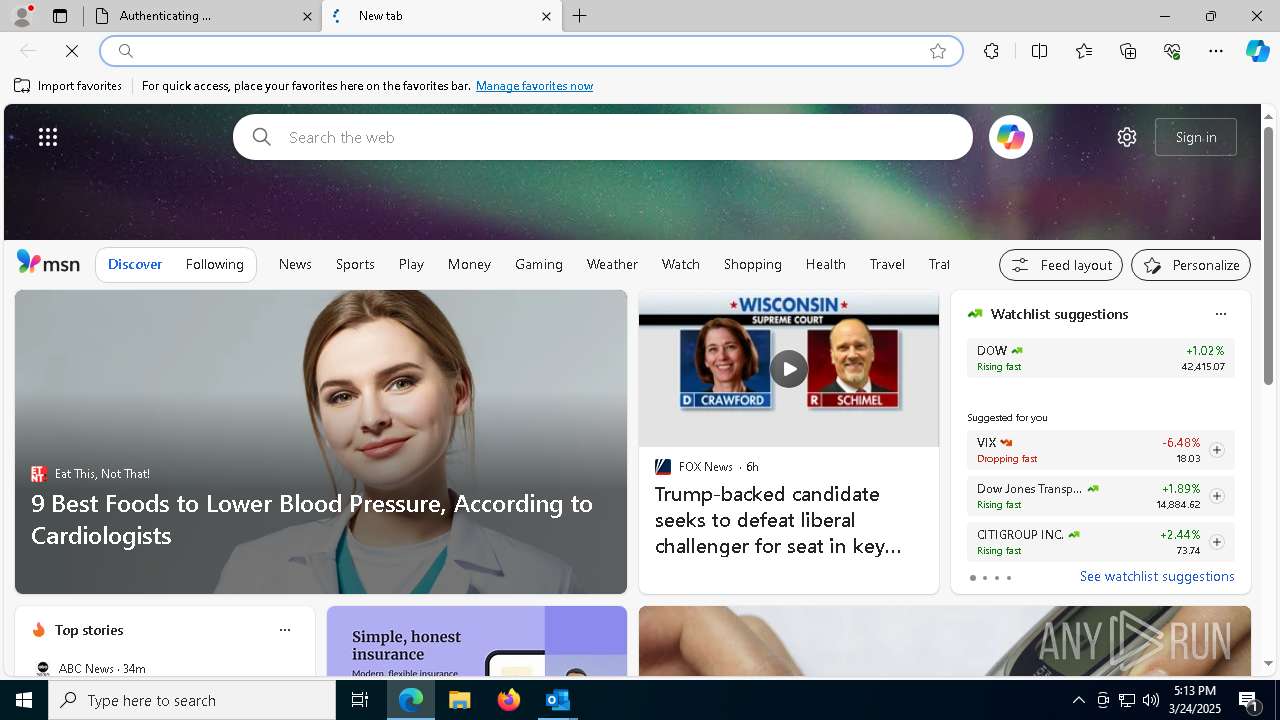Click the Copilot icon beside the search box

tap(1010, 137)
